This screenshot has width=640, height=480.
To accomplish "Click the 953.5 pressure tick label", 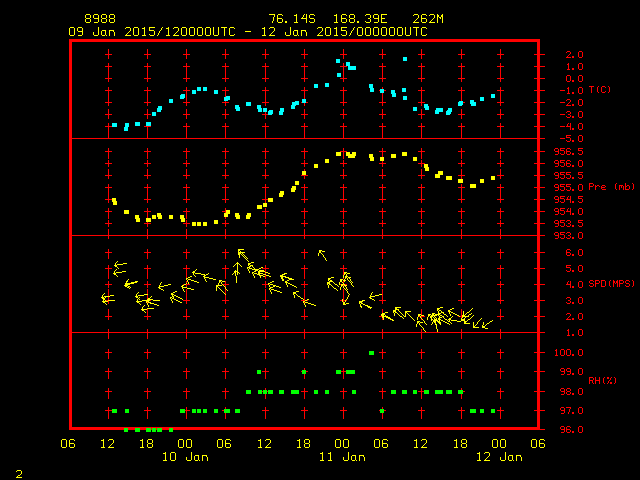I will [568, 224].
